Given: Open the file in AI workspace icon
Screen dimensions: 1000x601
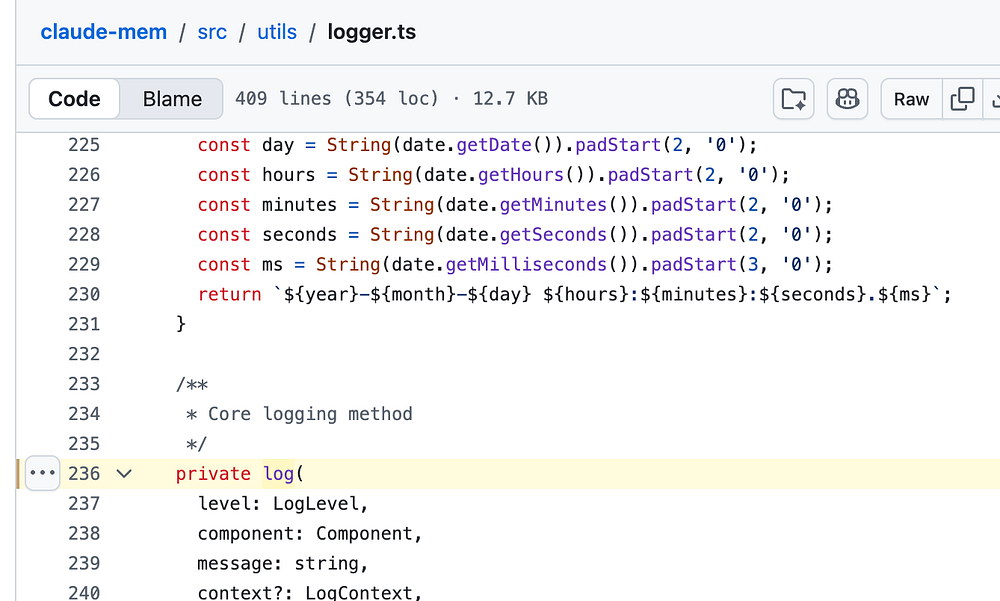Looking at the screenshot, I should pyautogui.click(x=793, y=99).
